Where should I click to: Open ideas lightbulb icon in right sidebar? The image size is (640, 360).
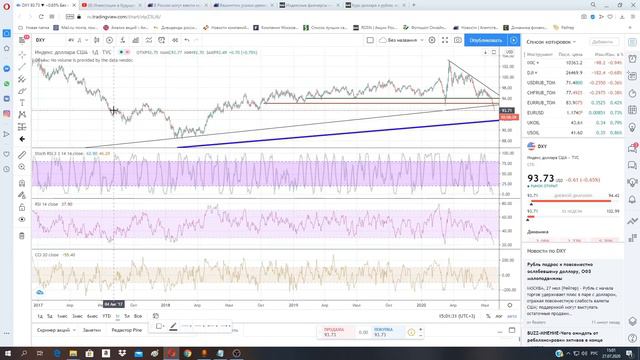[x=632, y=127]
